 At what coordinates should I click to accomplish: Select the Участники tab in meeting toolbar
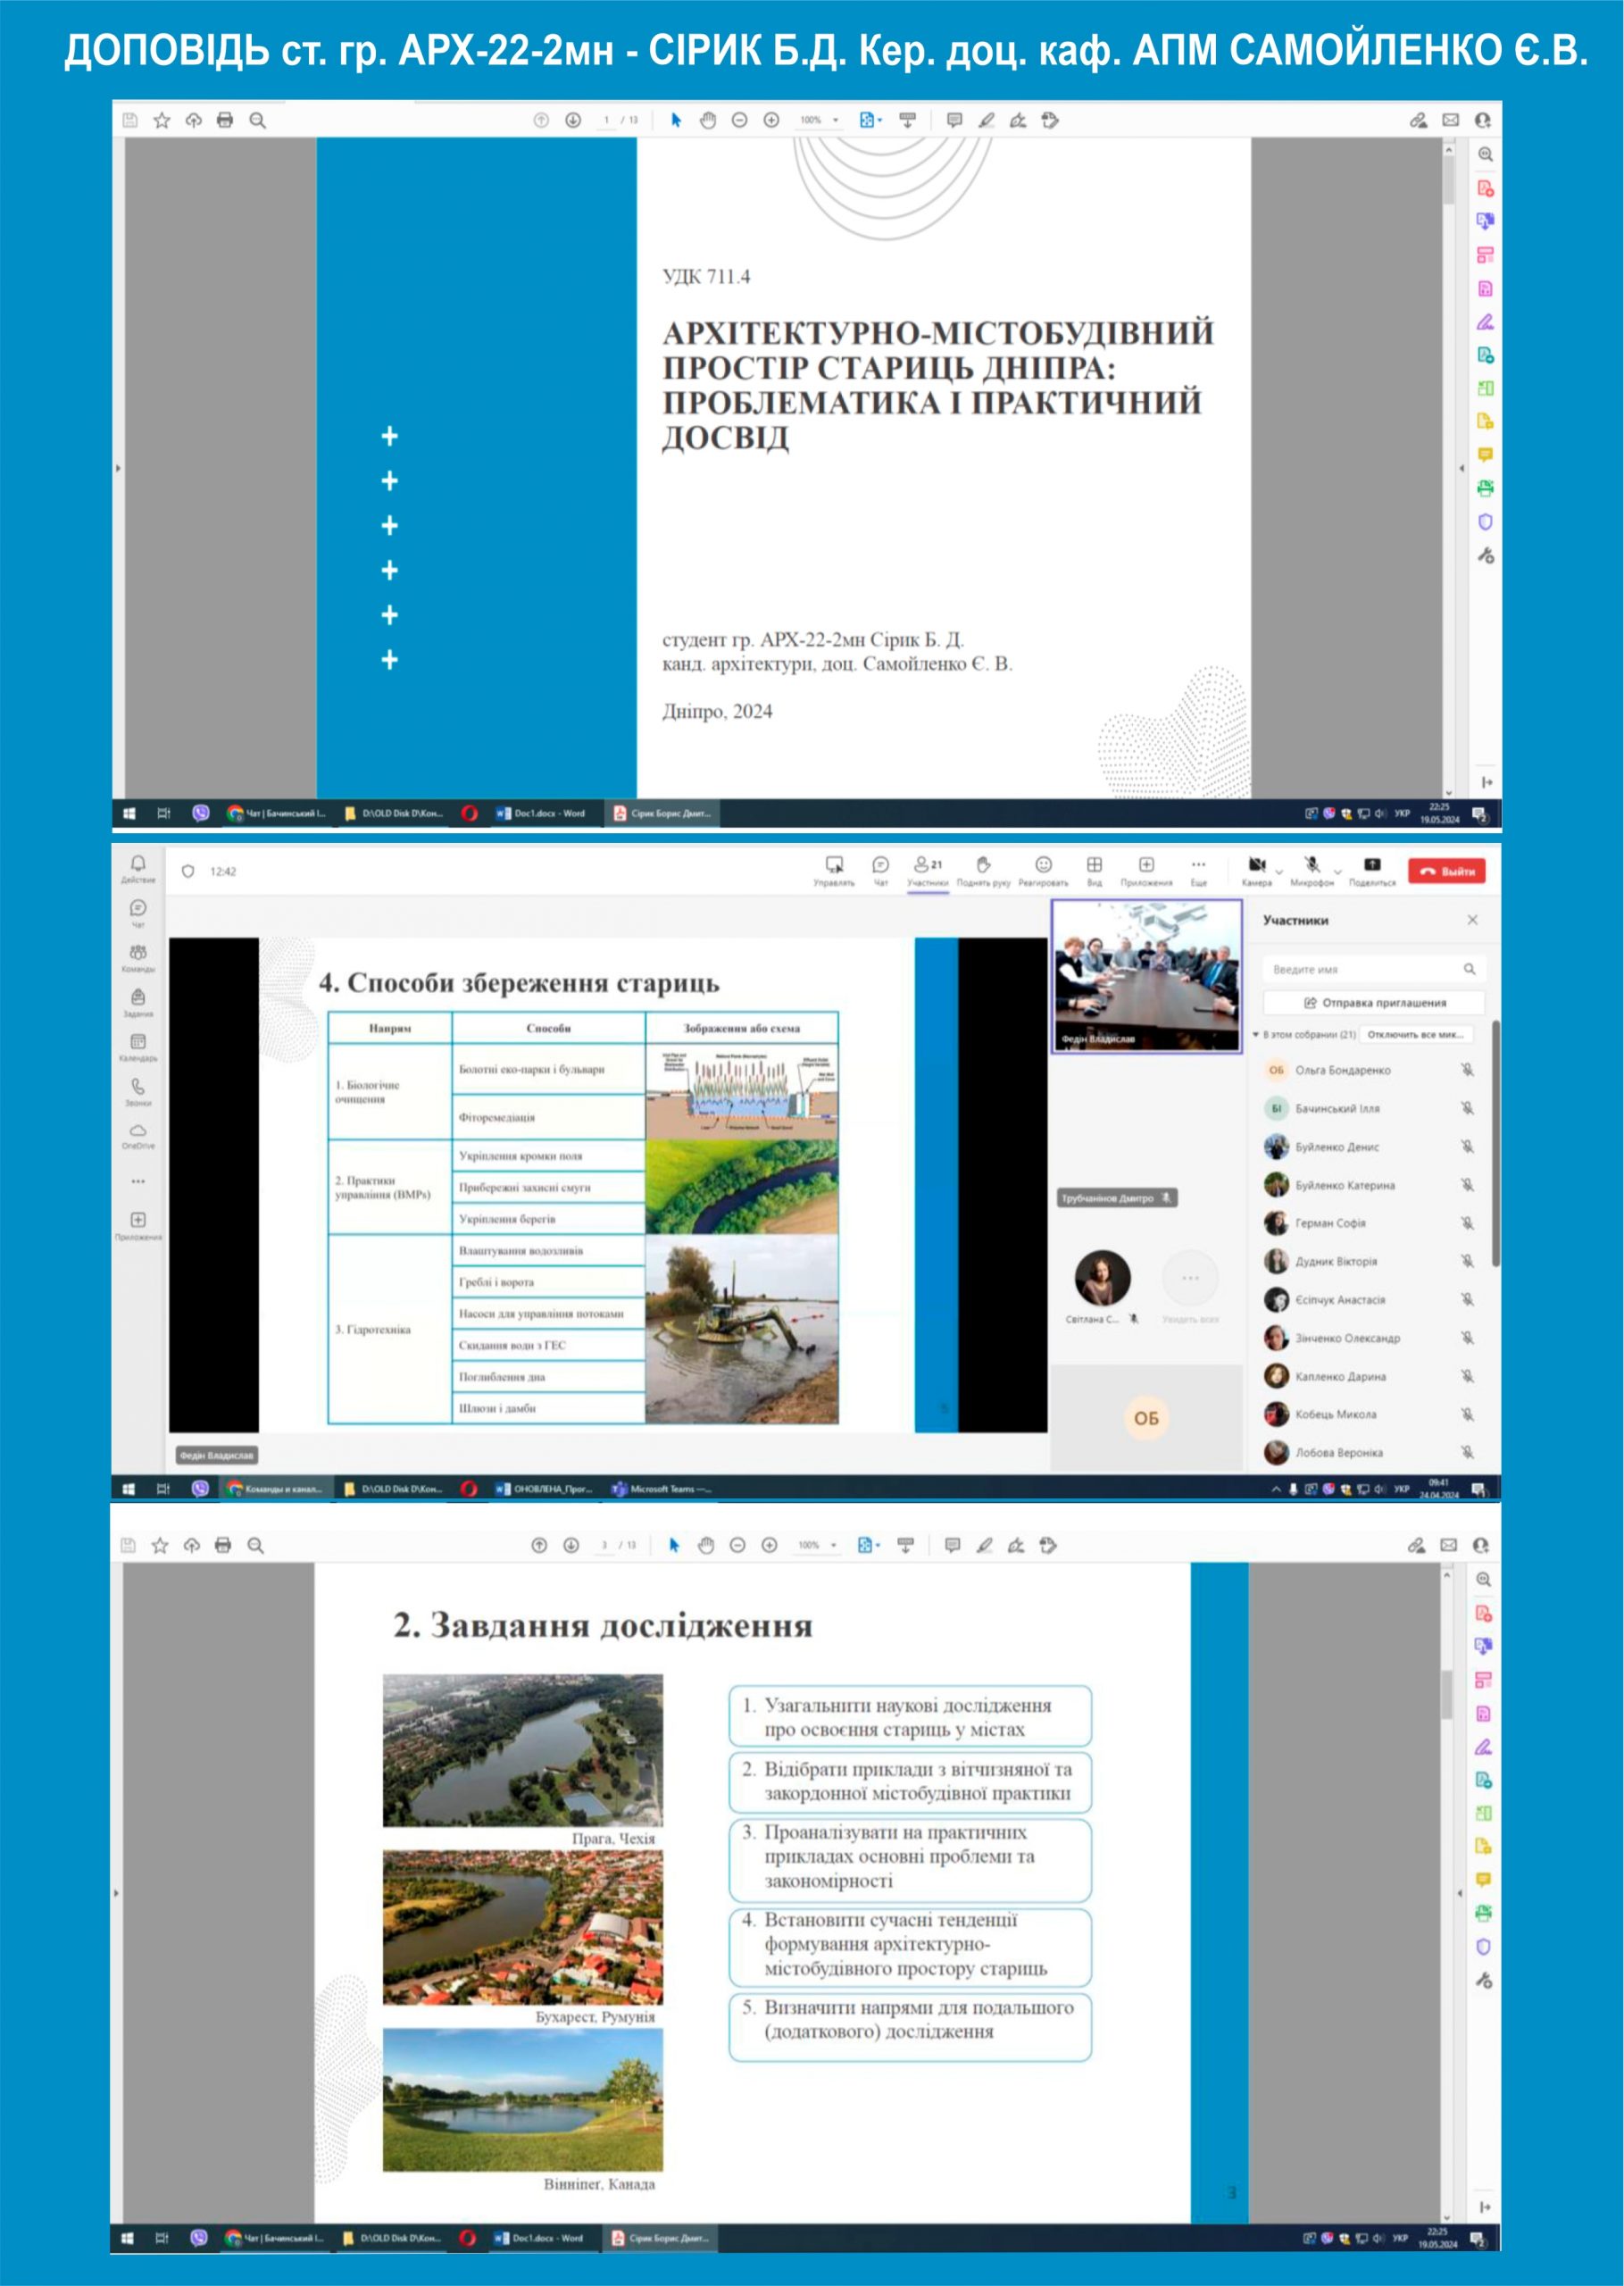click(927, 870)
